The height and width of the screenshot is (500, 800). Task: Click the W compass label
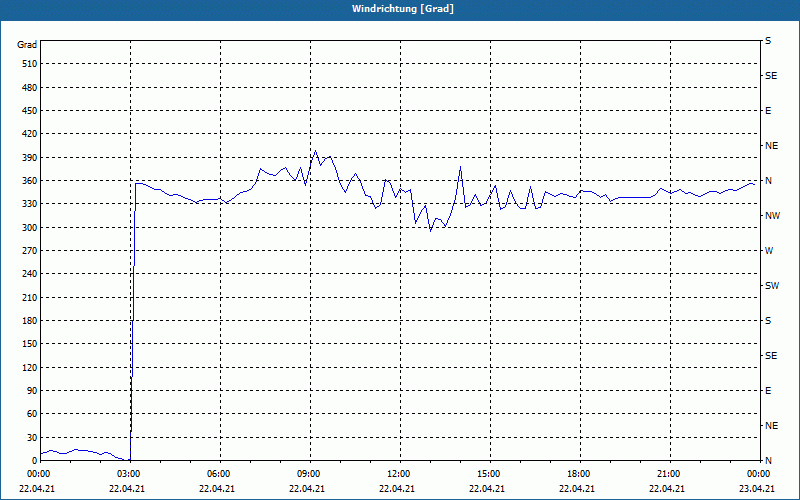tap(769, 251)
